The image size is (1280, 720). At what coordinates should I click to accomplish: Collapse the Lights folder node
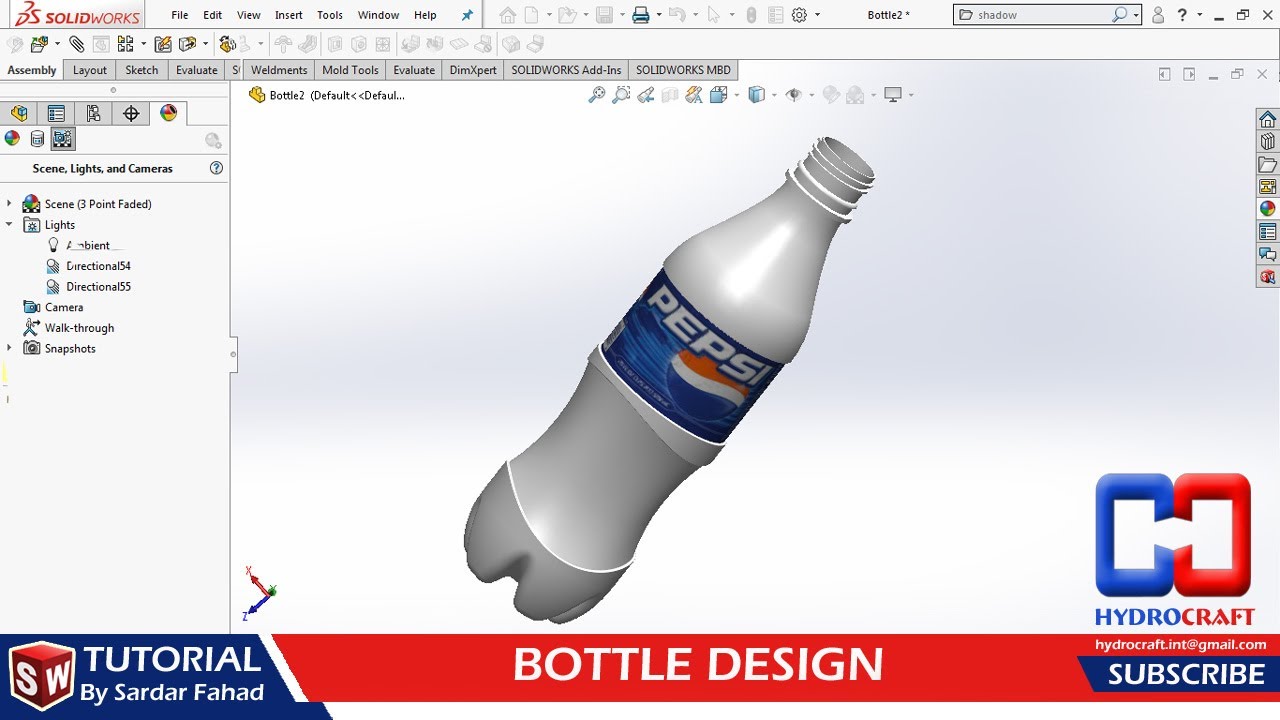pyautogui.click(x=9, y=224)
